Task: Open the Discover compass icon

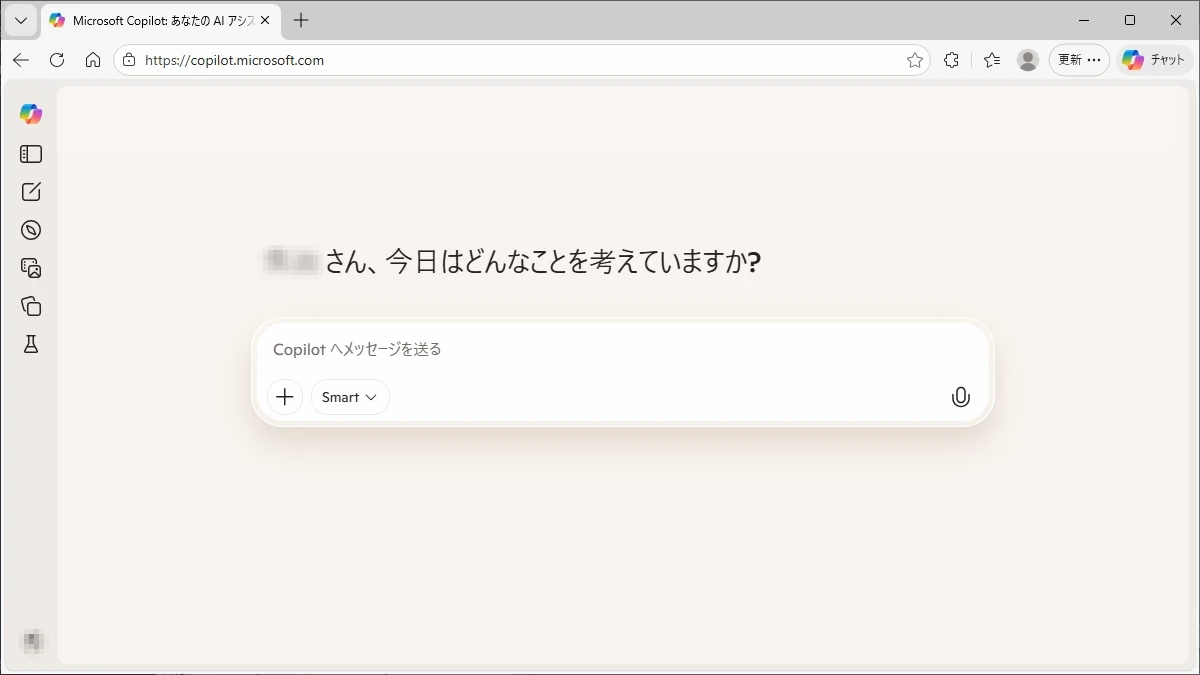Action: click(x=31, y=230)
